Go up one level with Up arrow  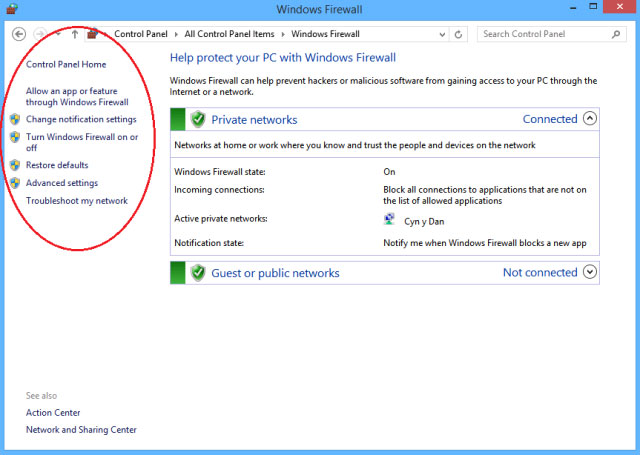point(75,34)
